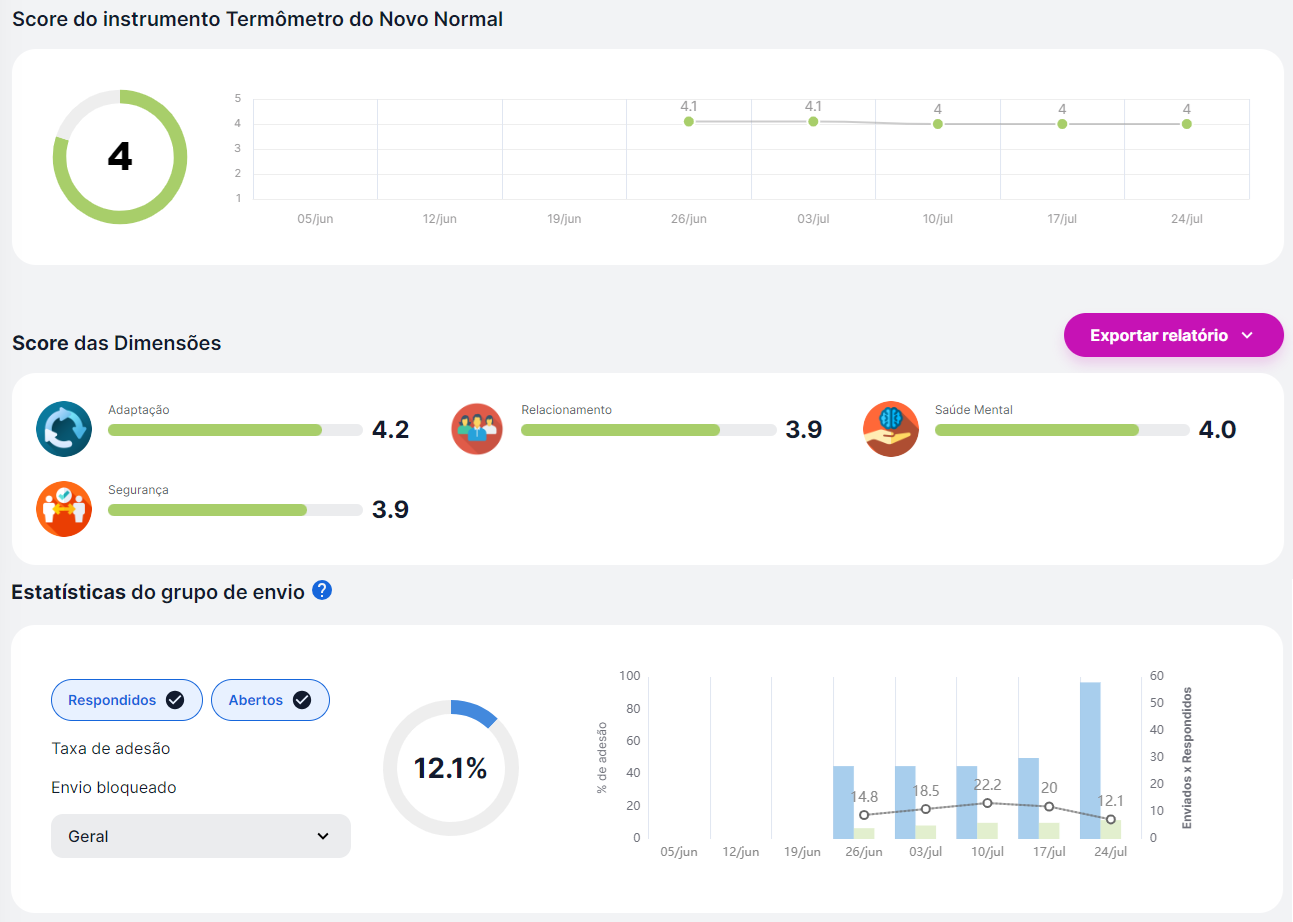Select the 12.1 data point on adhesion chart

pos(1110,820)
